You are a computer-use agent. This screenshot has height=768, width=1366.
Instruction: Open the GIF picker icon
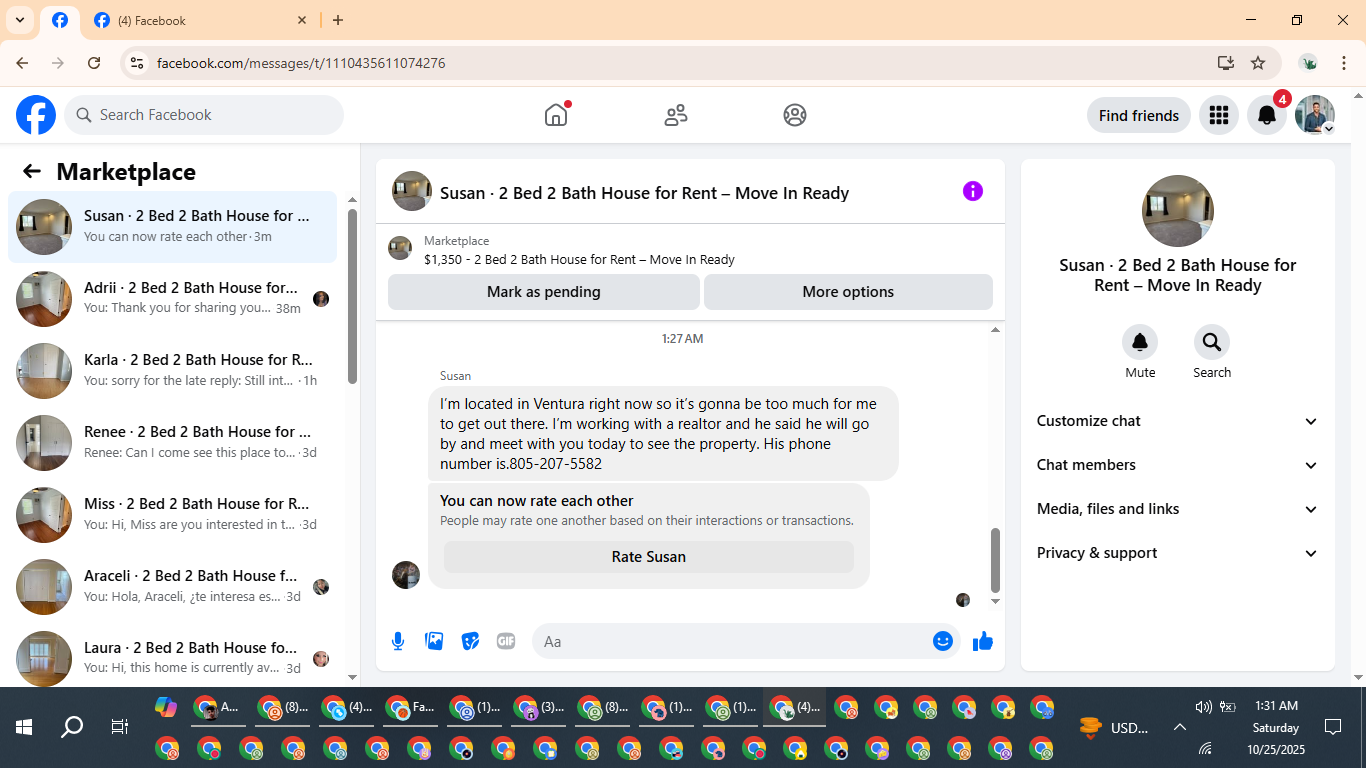(x=506, y=641)
